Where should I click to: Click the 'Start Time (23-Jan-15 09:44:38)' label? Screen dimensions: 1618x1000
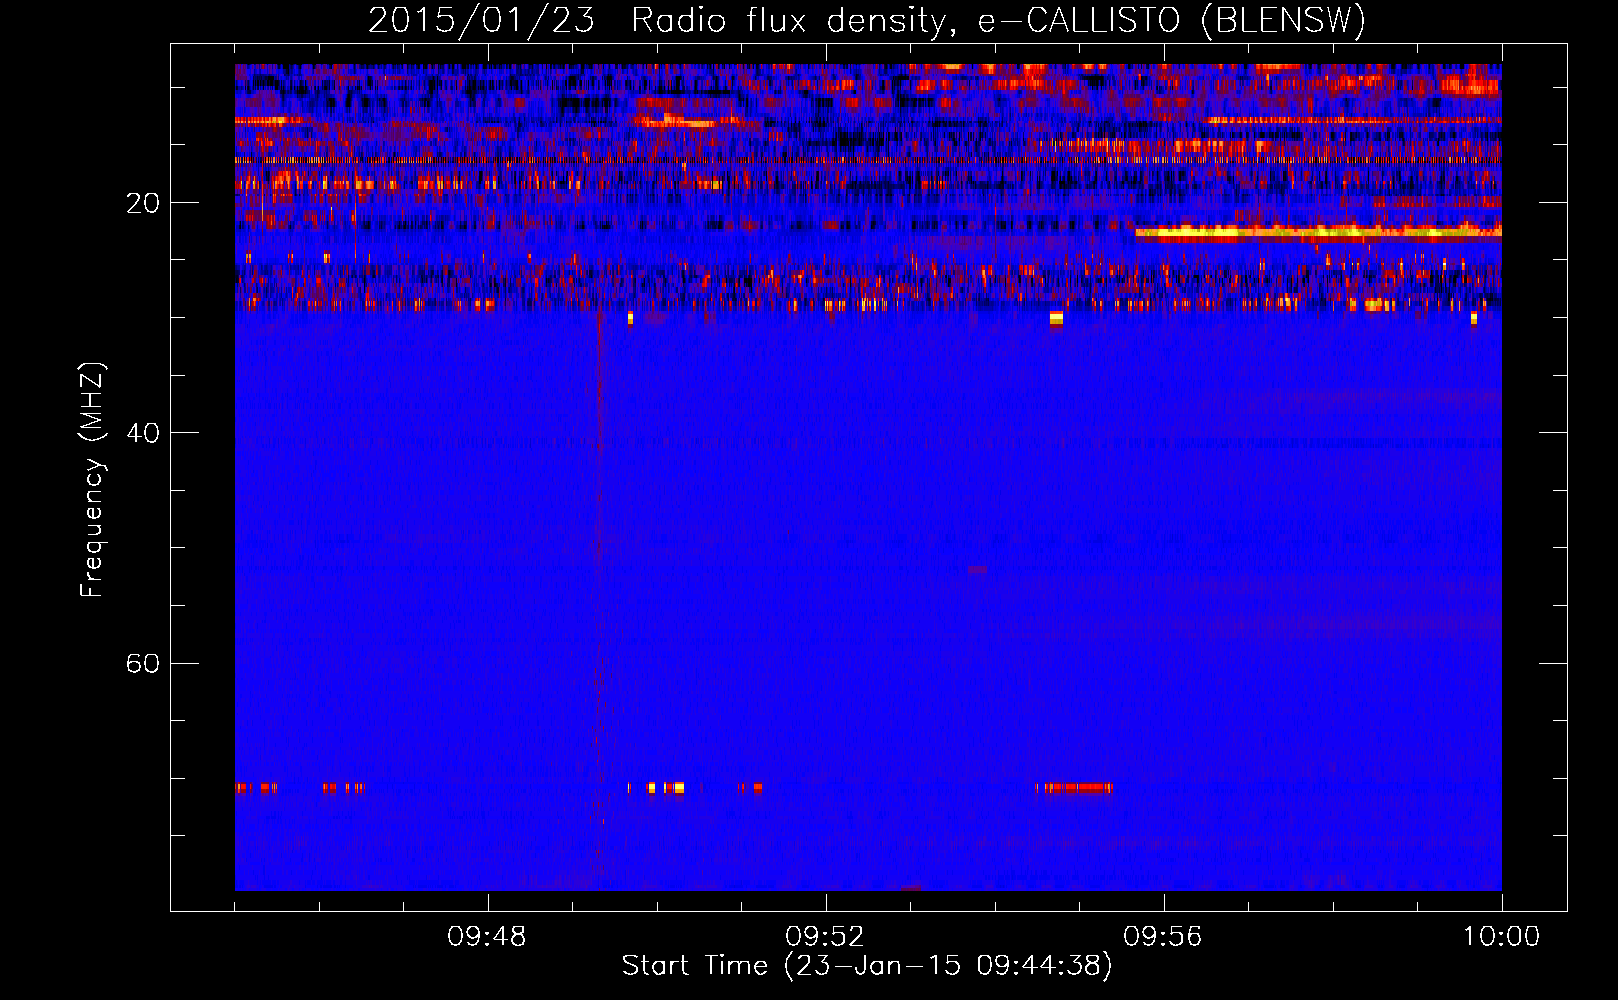coord(867,966)
